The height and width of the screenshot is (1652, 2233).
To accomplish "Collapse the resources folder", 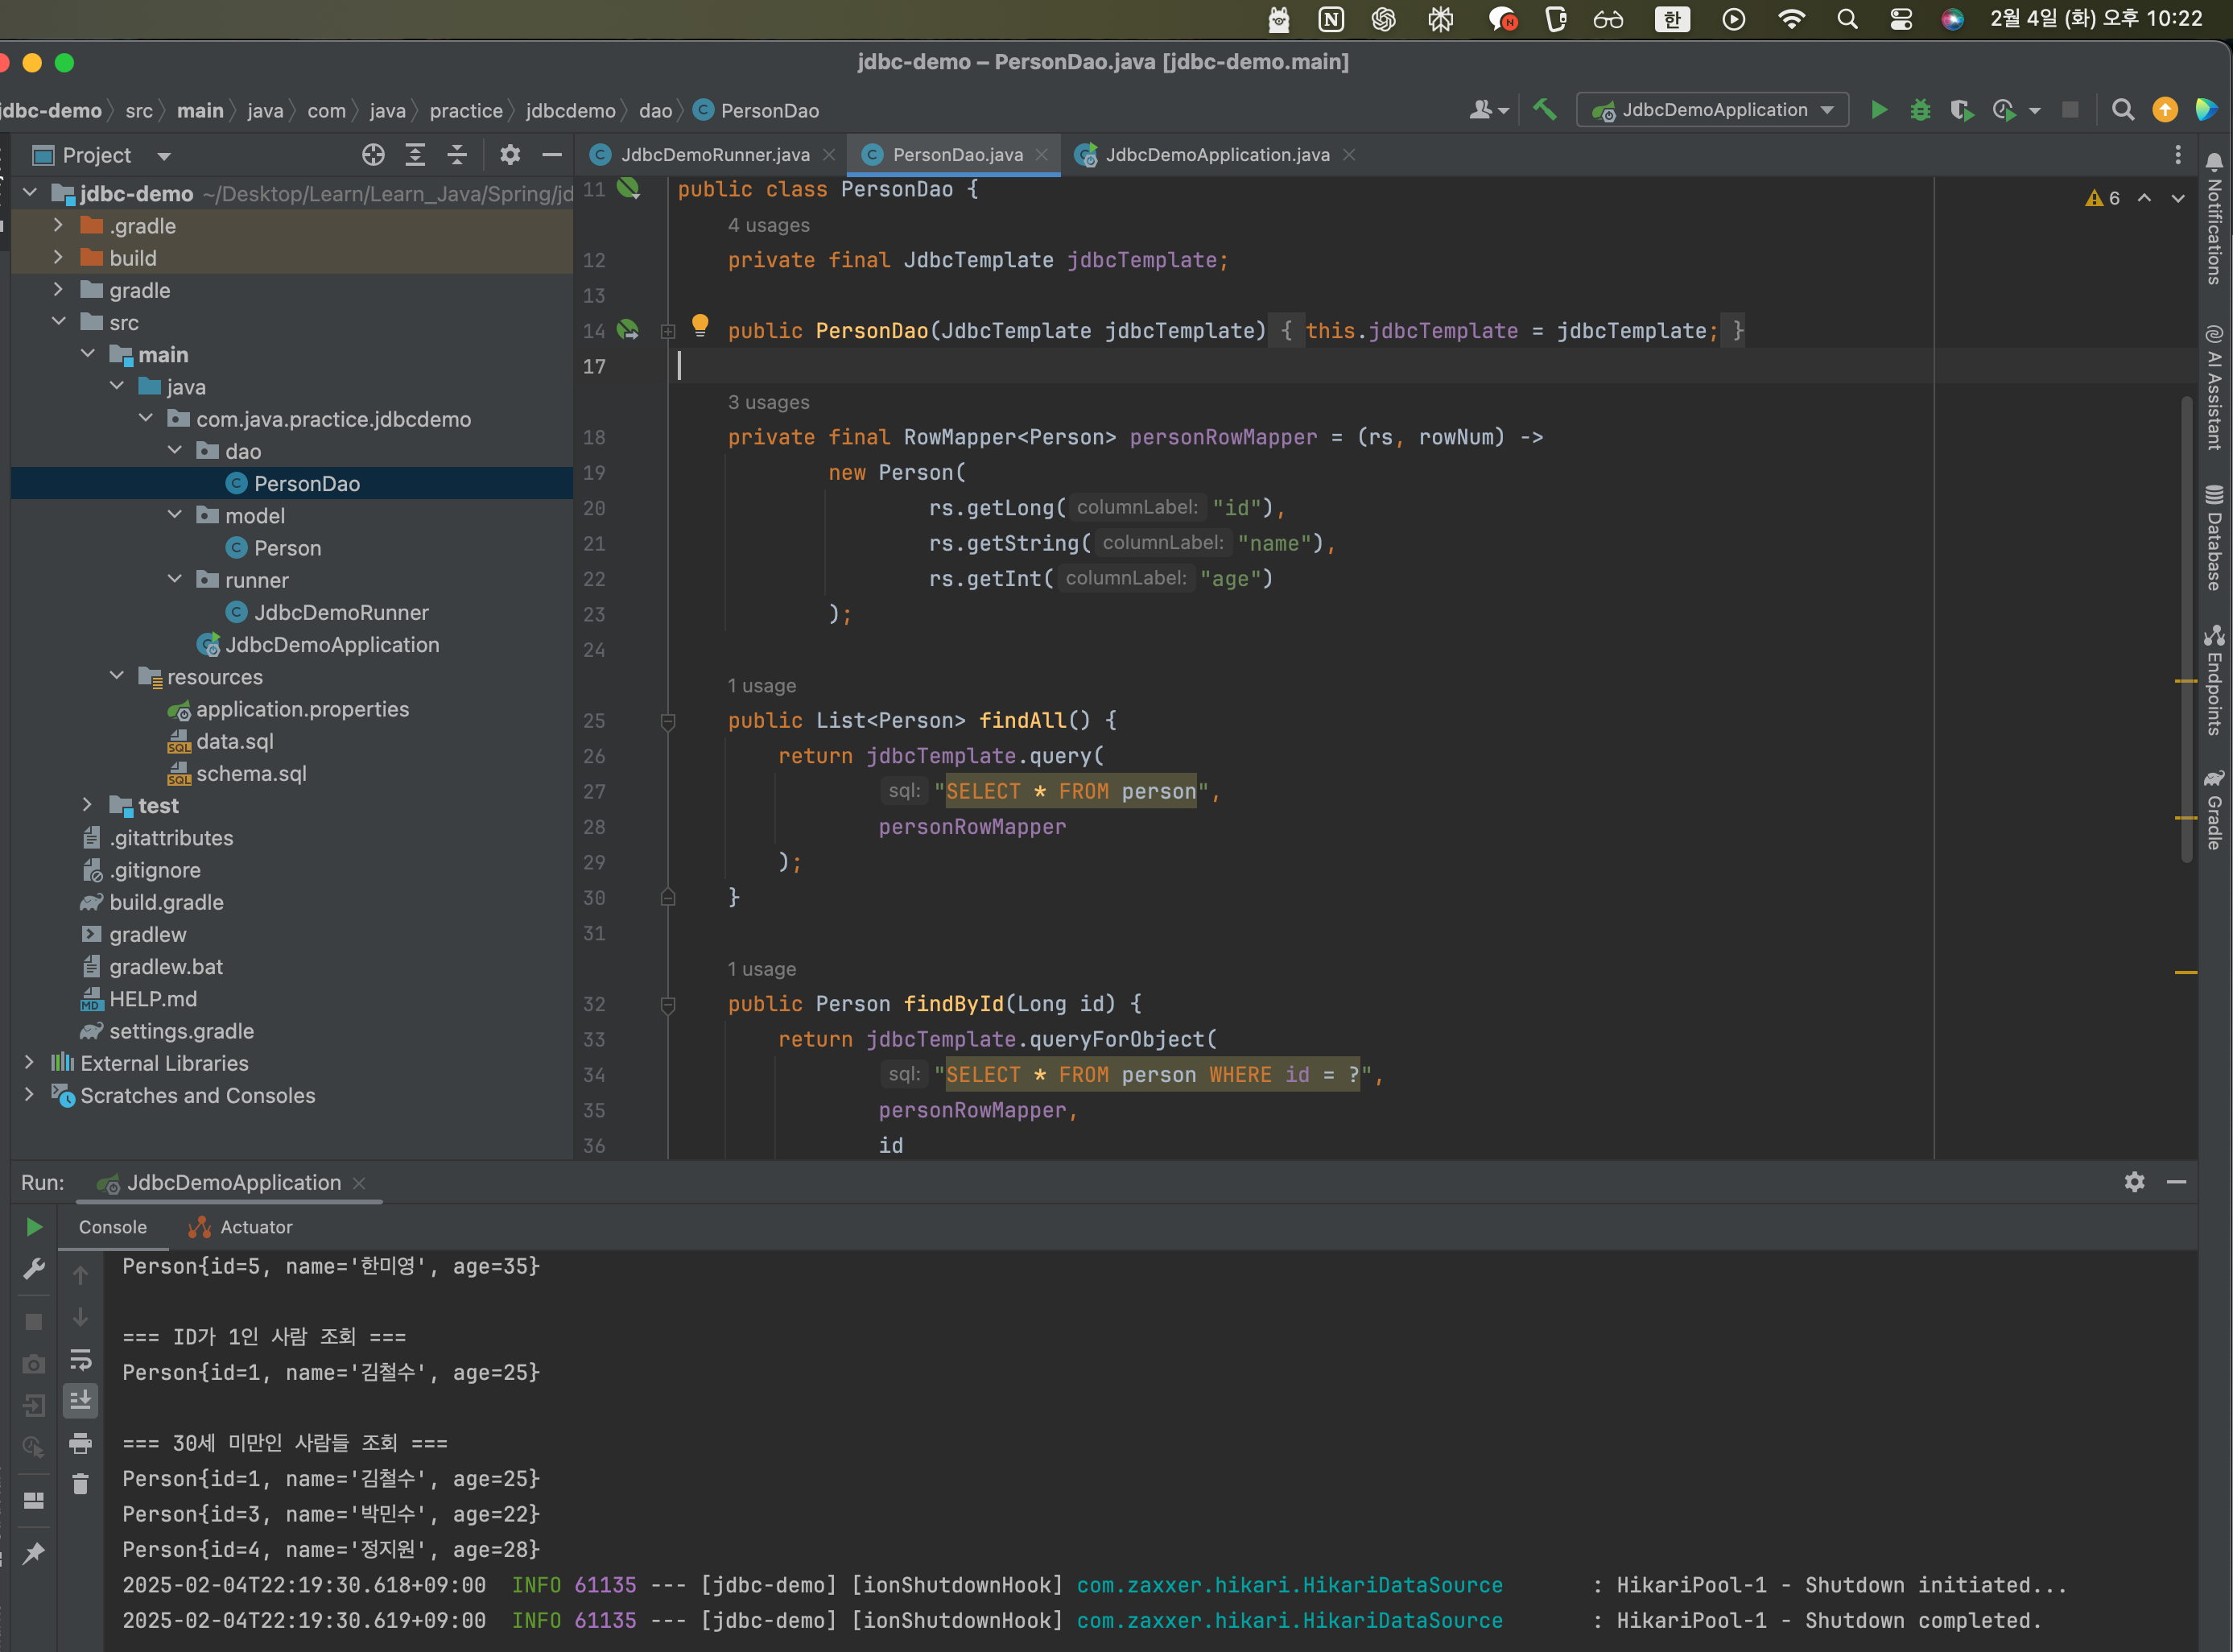I will click(x=117, y=676).
